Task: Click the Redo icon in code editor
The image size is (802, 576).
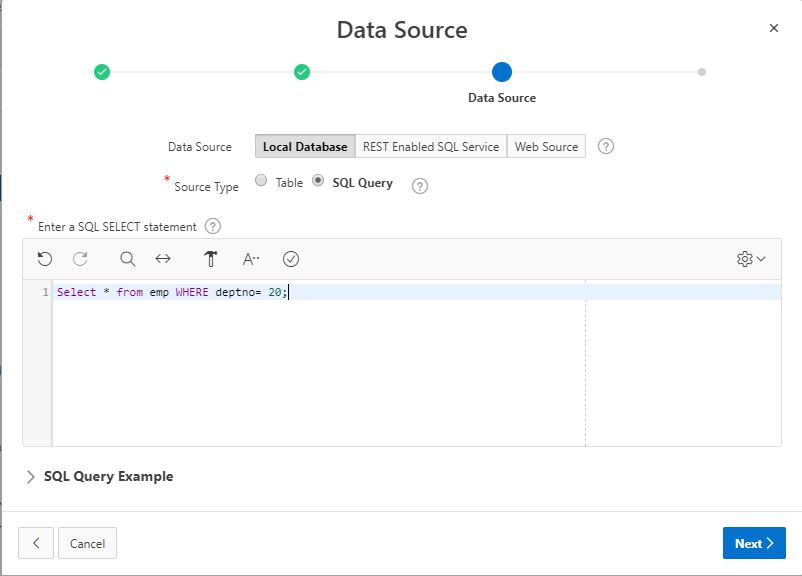Action: tap(80, 259)
